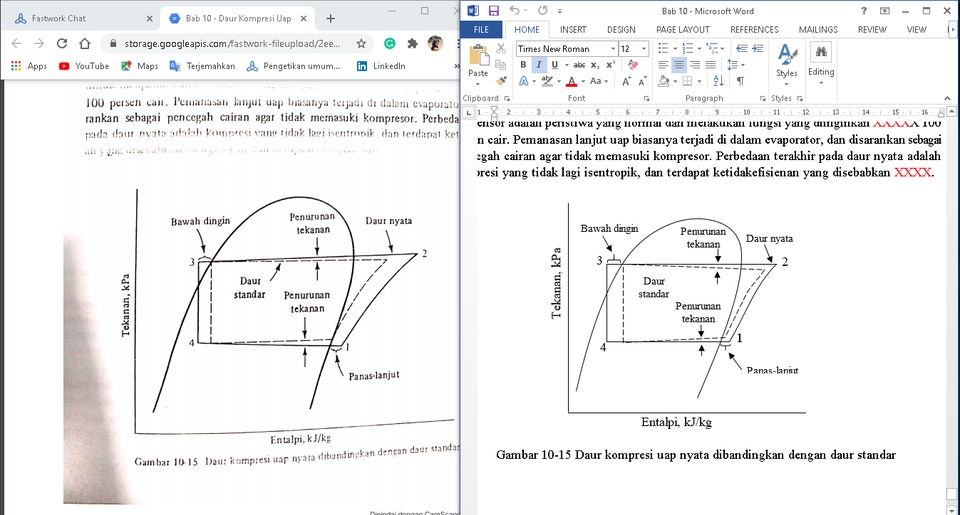Screen dimensions: 960x515
Task: Go to Chrome home page
Action: click(84, 43)
